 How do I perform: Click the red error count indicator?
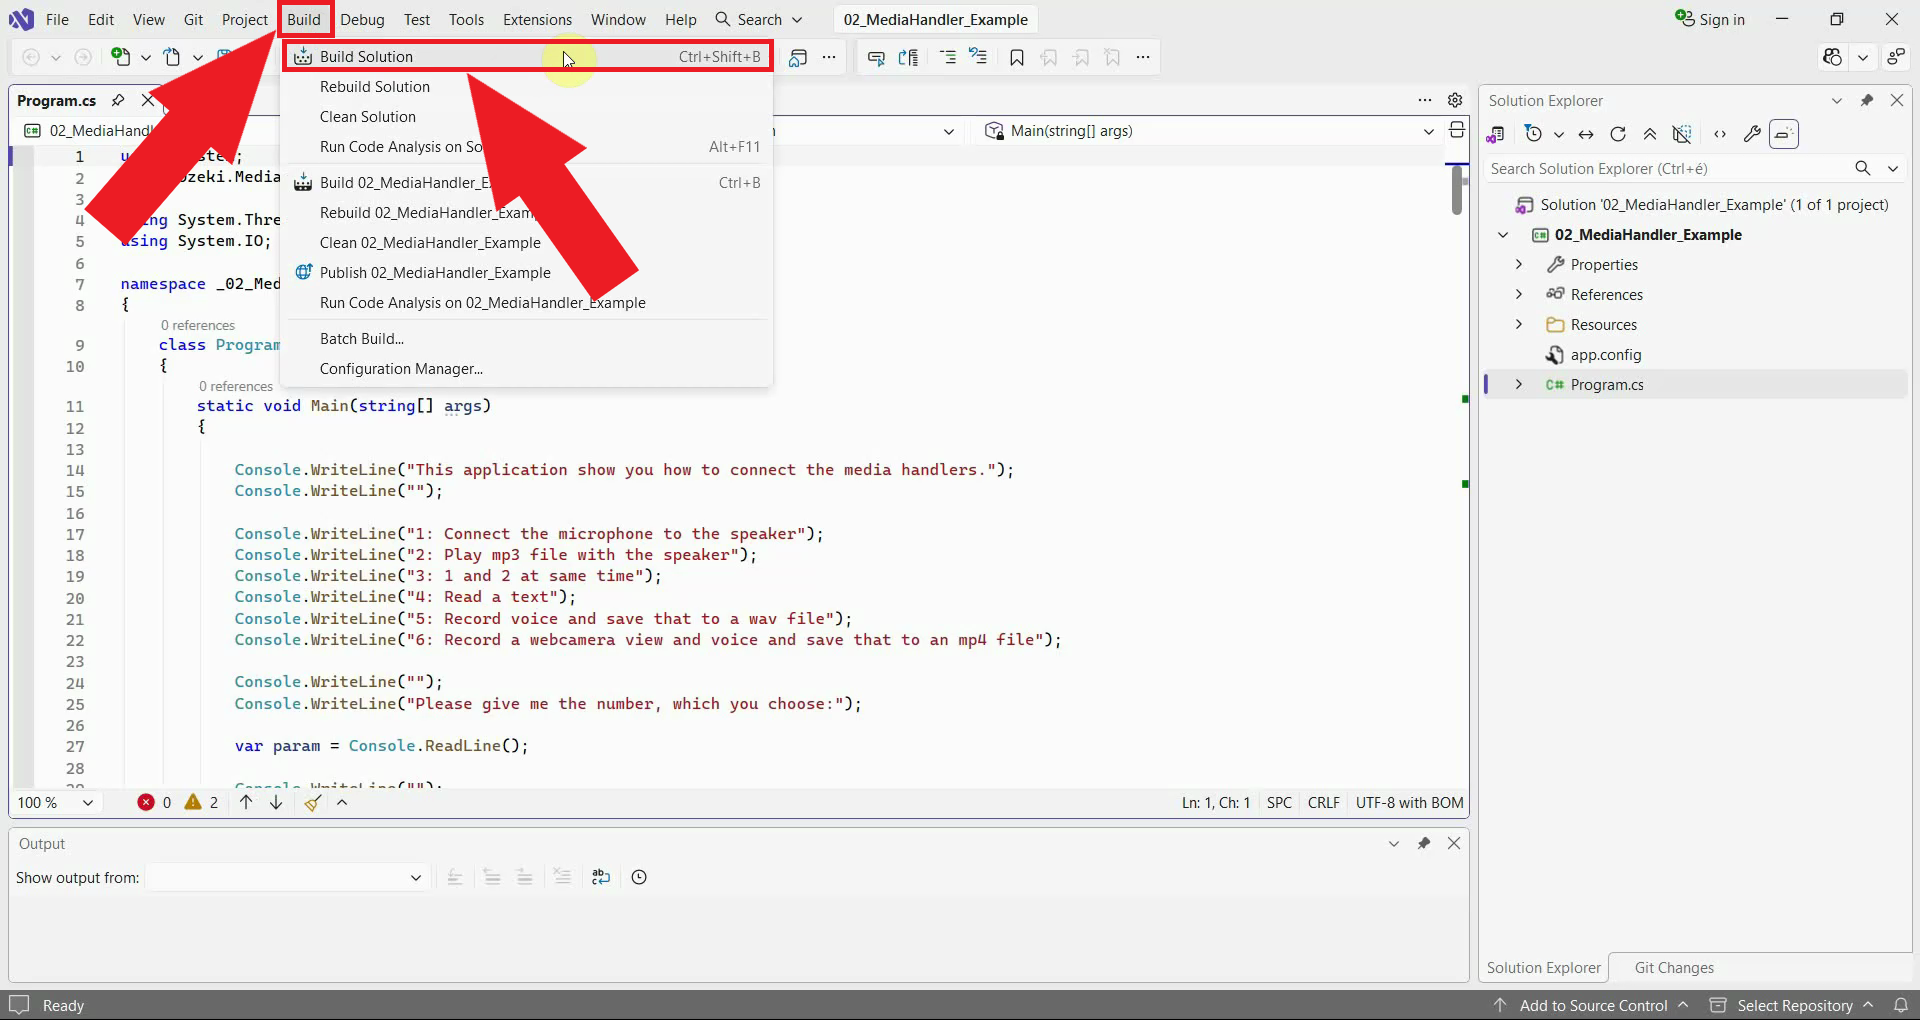pos(154,802)
